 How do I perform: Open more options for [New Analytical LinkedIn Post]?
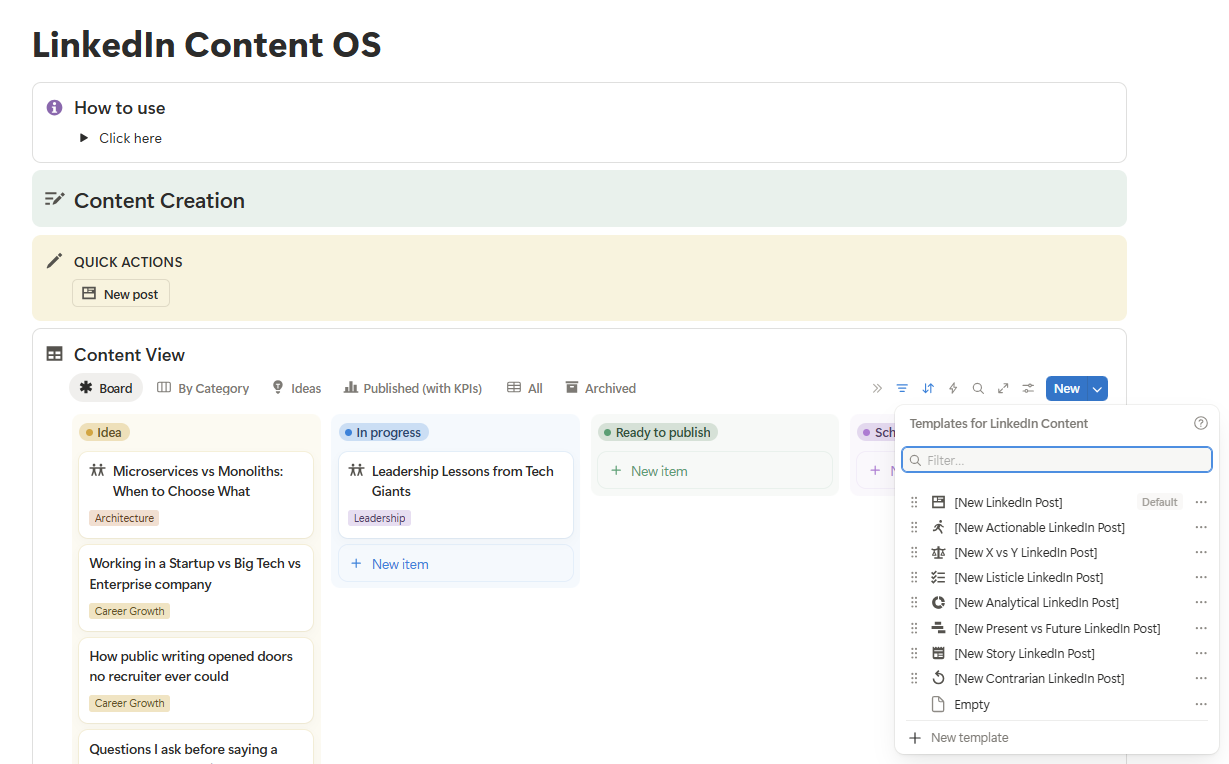pos(1201,603)
